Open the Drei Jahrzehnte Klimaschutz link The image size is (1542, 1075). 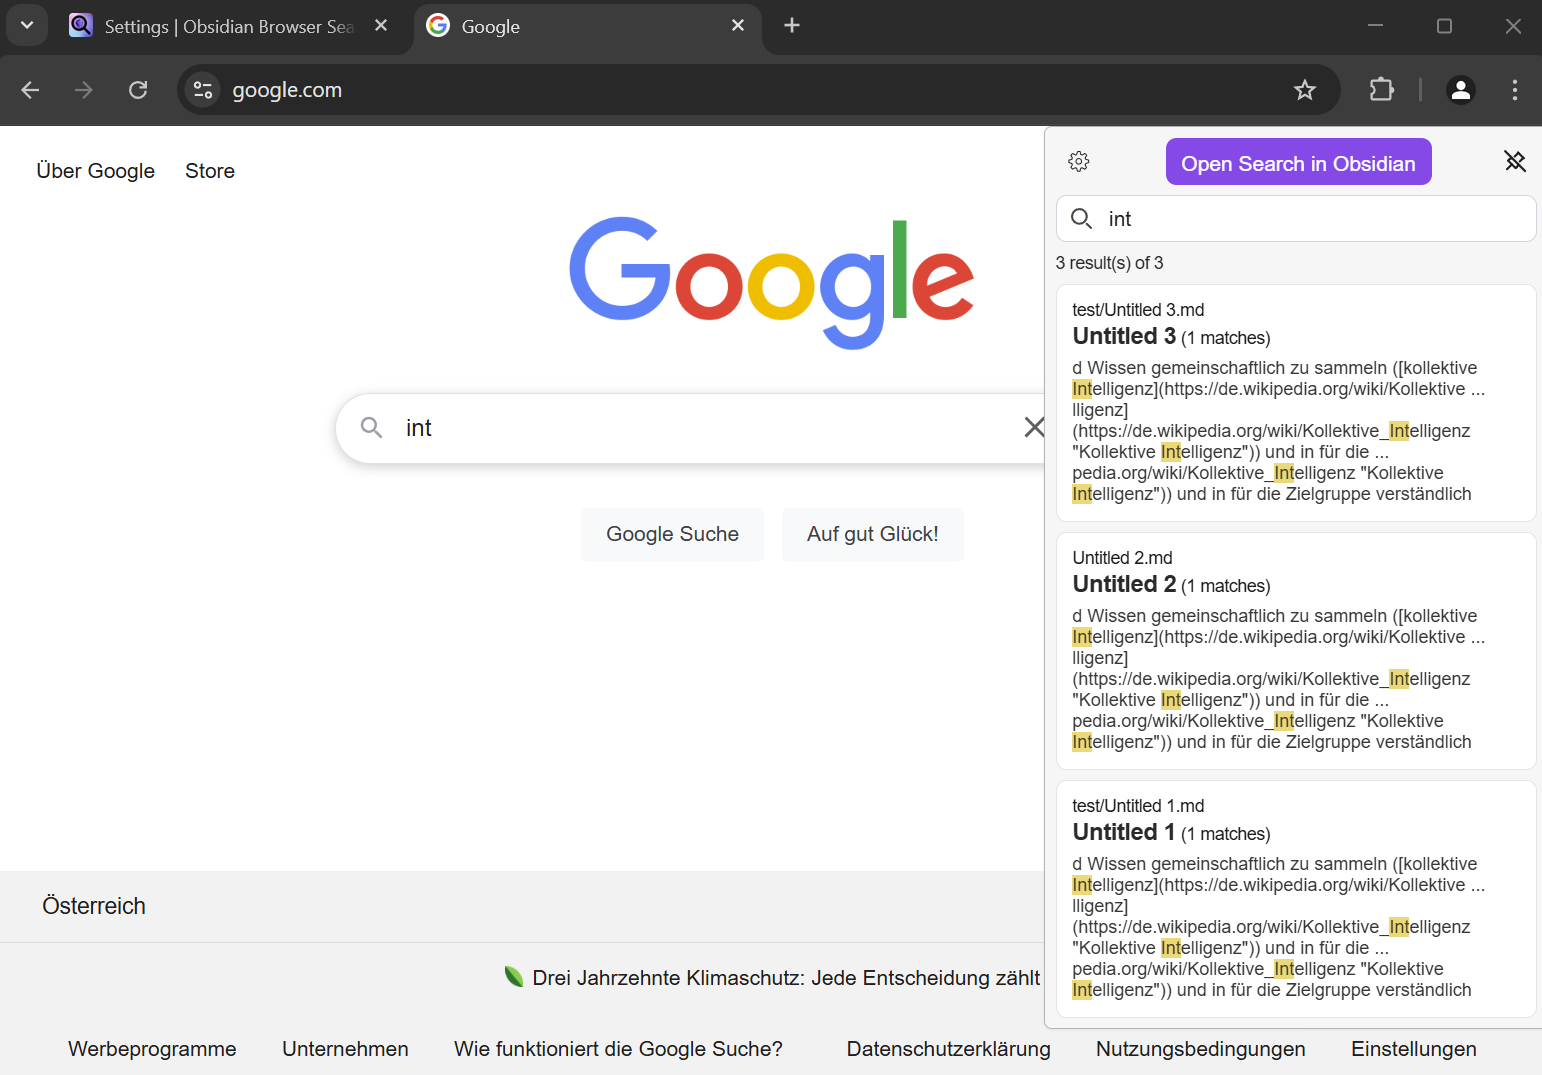click(786, 978)
